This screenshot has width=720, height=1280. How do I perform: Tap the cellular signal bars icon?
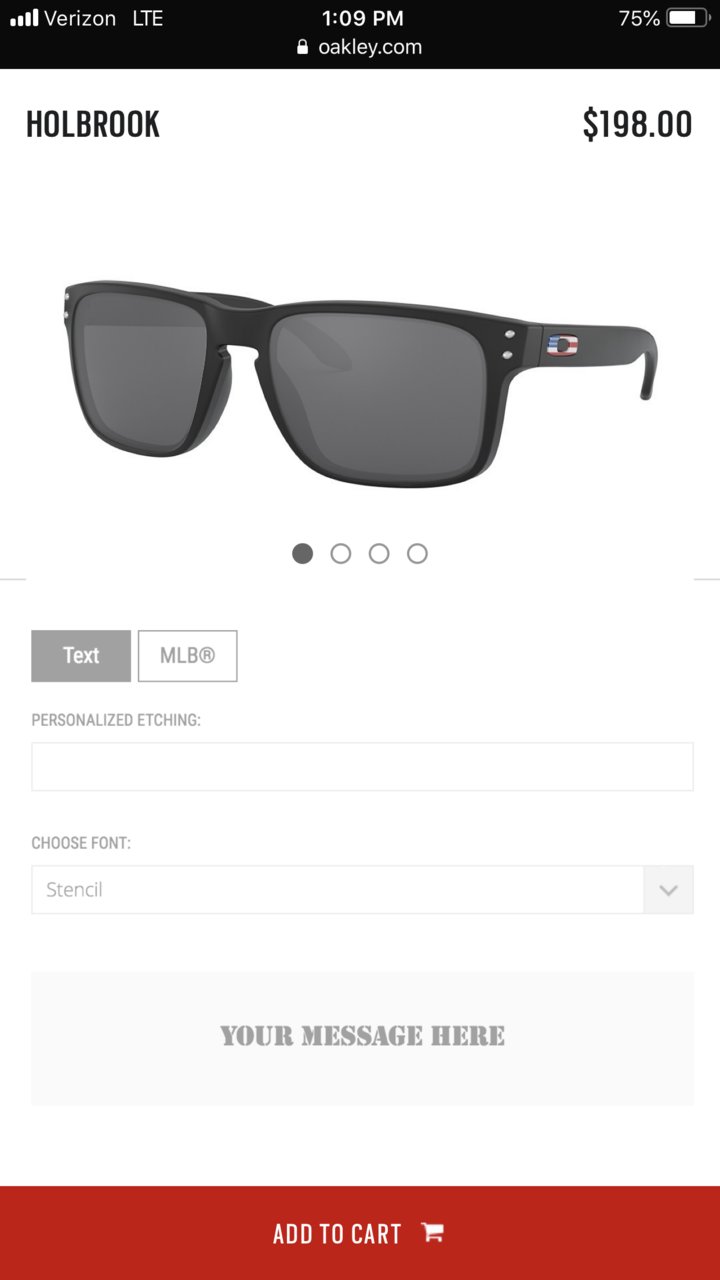24,18
